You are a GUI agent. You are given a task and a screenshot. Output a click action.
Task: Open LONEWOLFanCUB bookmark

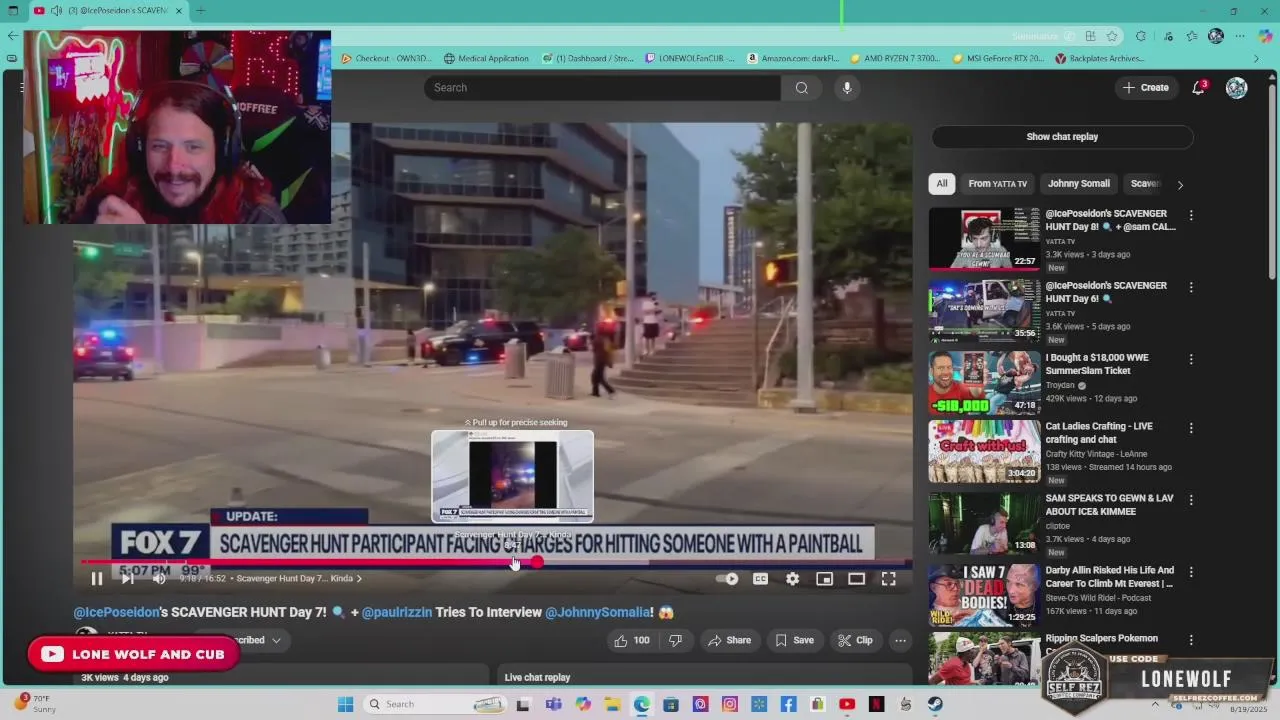[690, 58]
